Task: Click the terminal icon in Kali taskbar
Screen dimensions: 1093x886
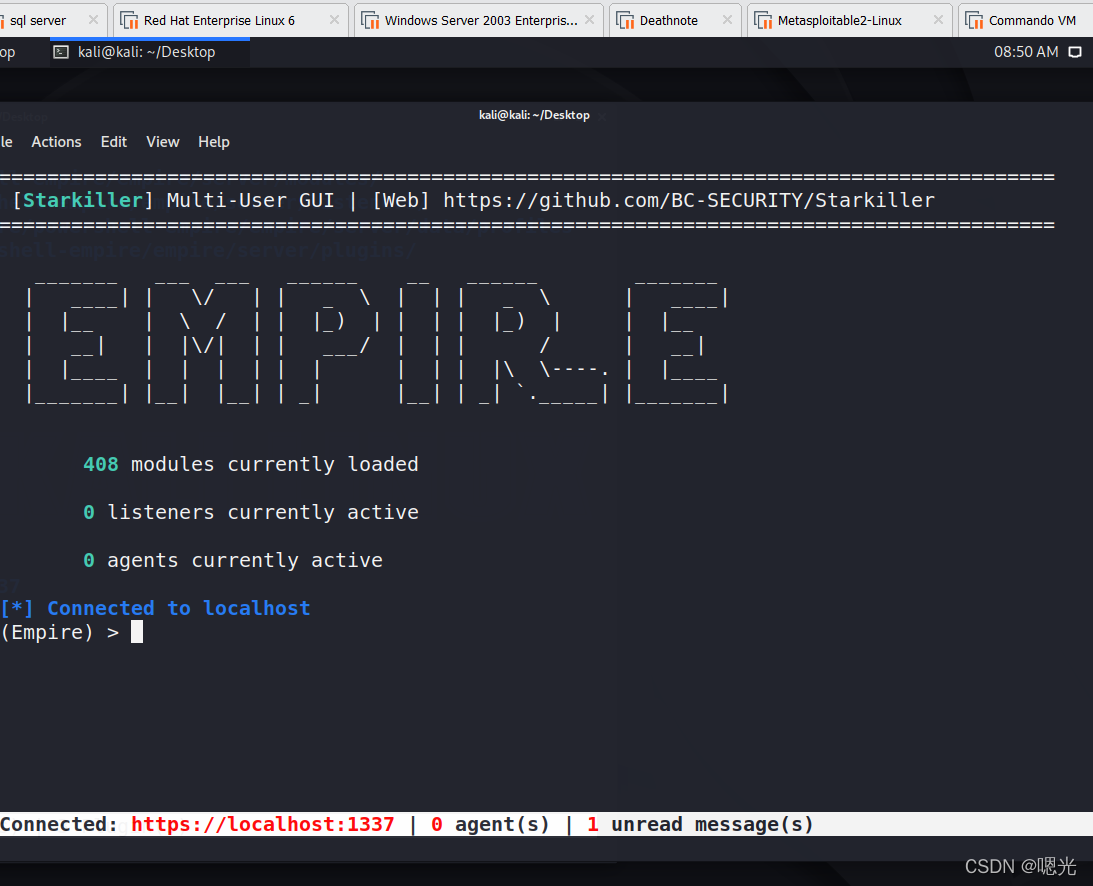Action: [x=61, y=52]
